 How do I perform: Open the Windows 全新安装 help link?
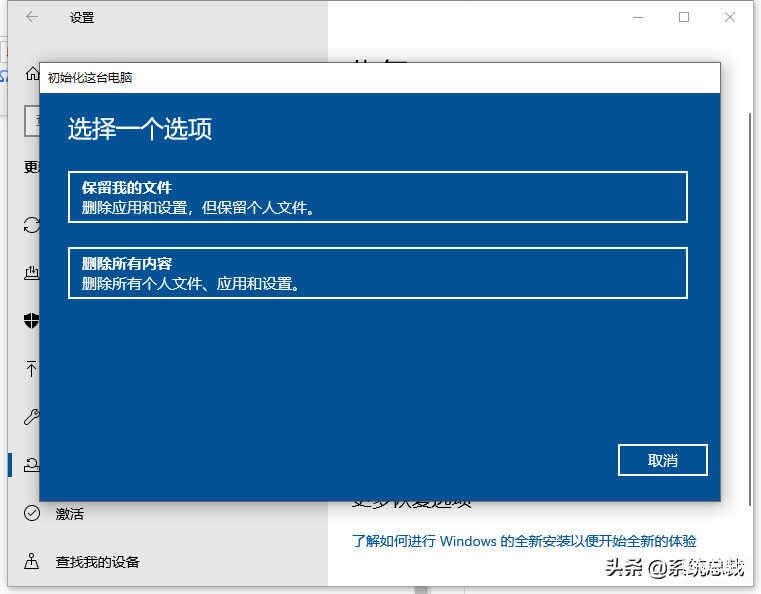(524, 541)
